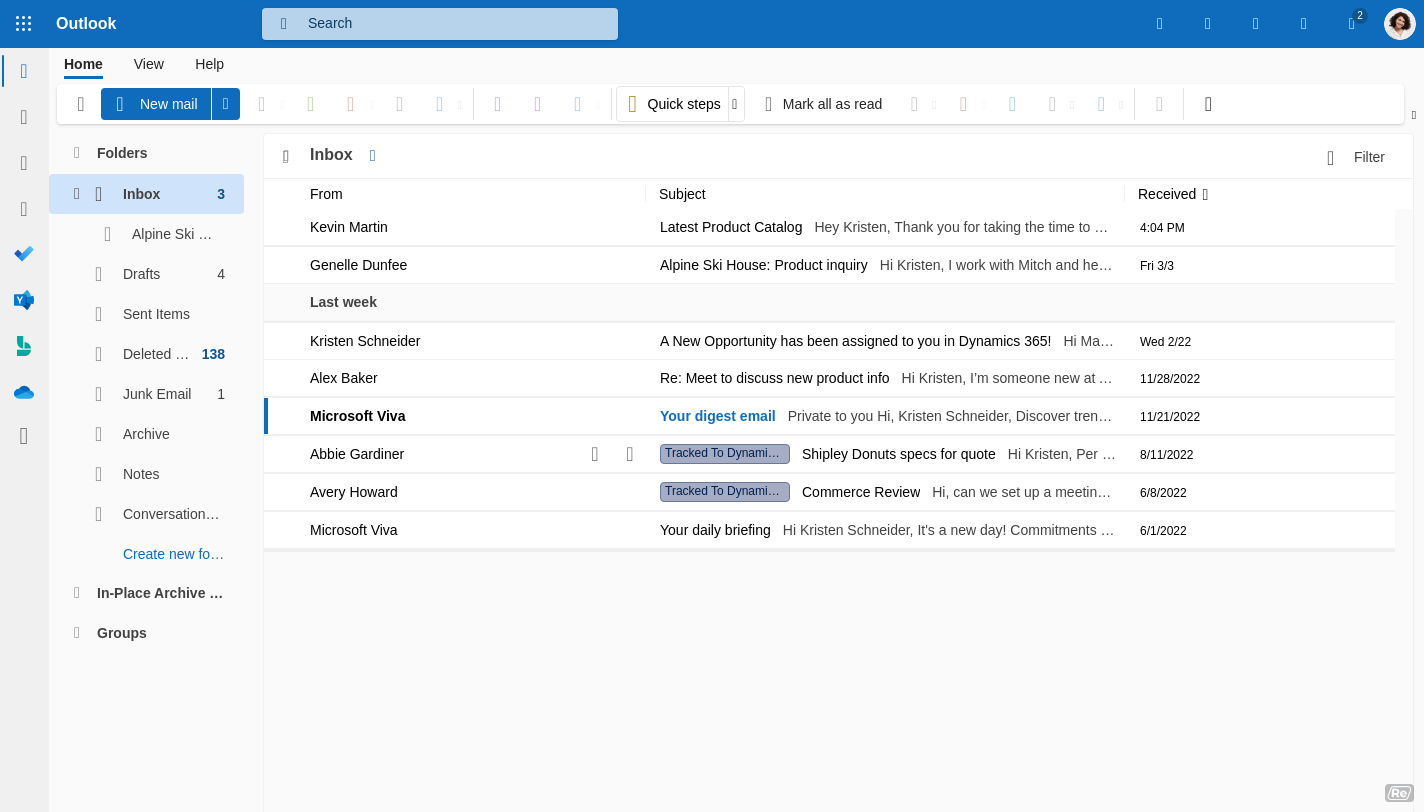Expand the Groups section
Screen dimensions: 1424x812
(x=76, y=632)
